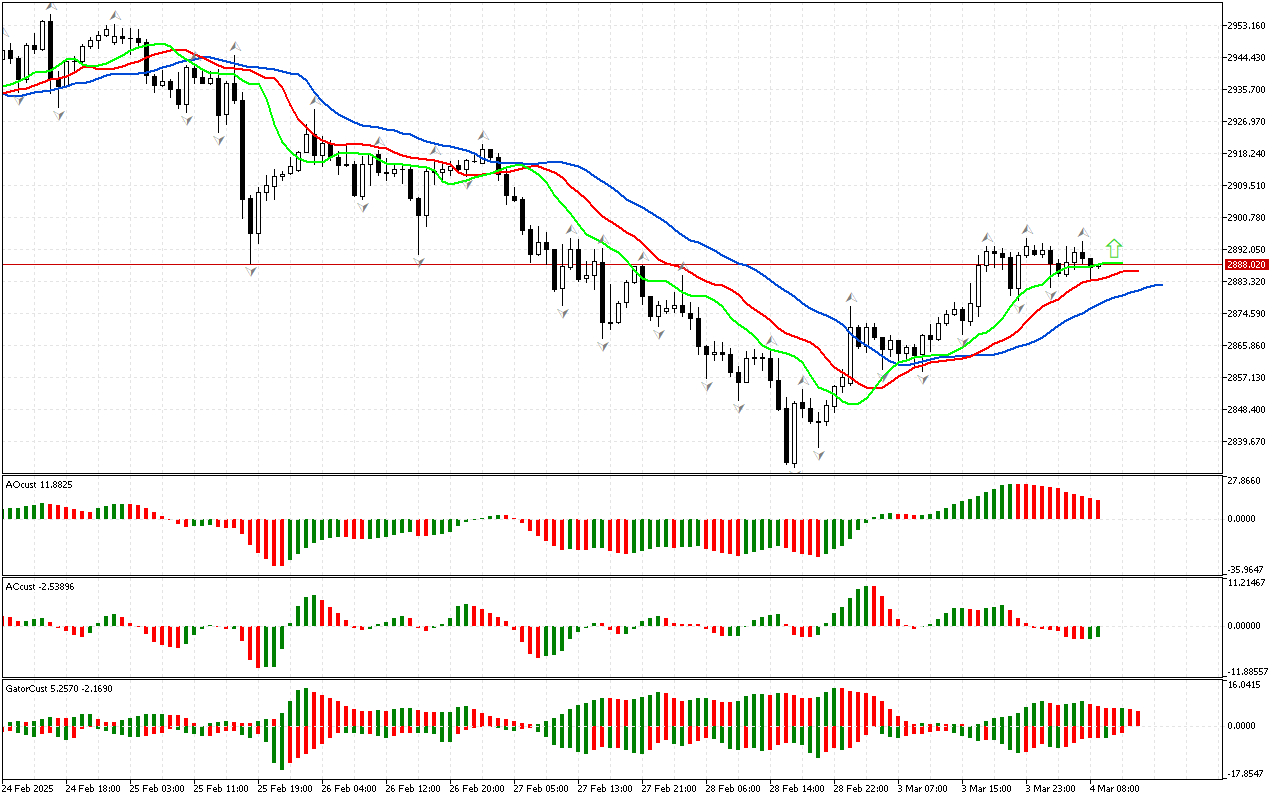Select price level 2935.700 on the scale
Image resolution: width=1280 pixels, height=800 pixels.
pyautogui.click(x=1248, y=90)
